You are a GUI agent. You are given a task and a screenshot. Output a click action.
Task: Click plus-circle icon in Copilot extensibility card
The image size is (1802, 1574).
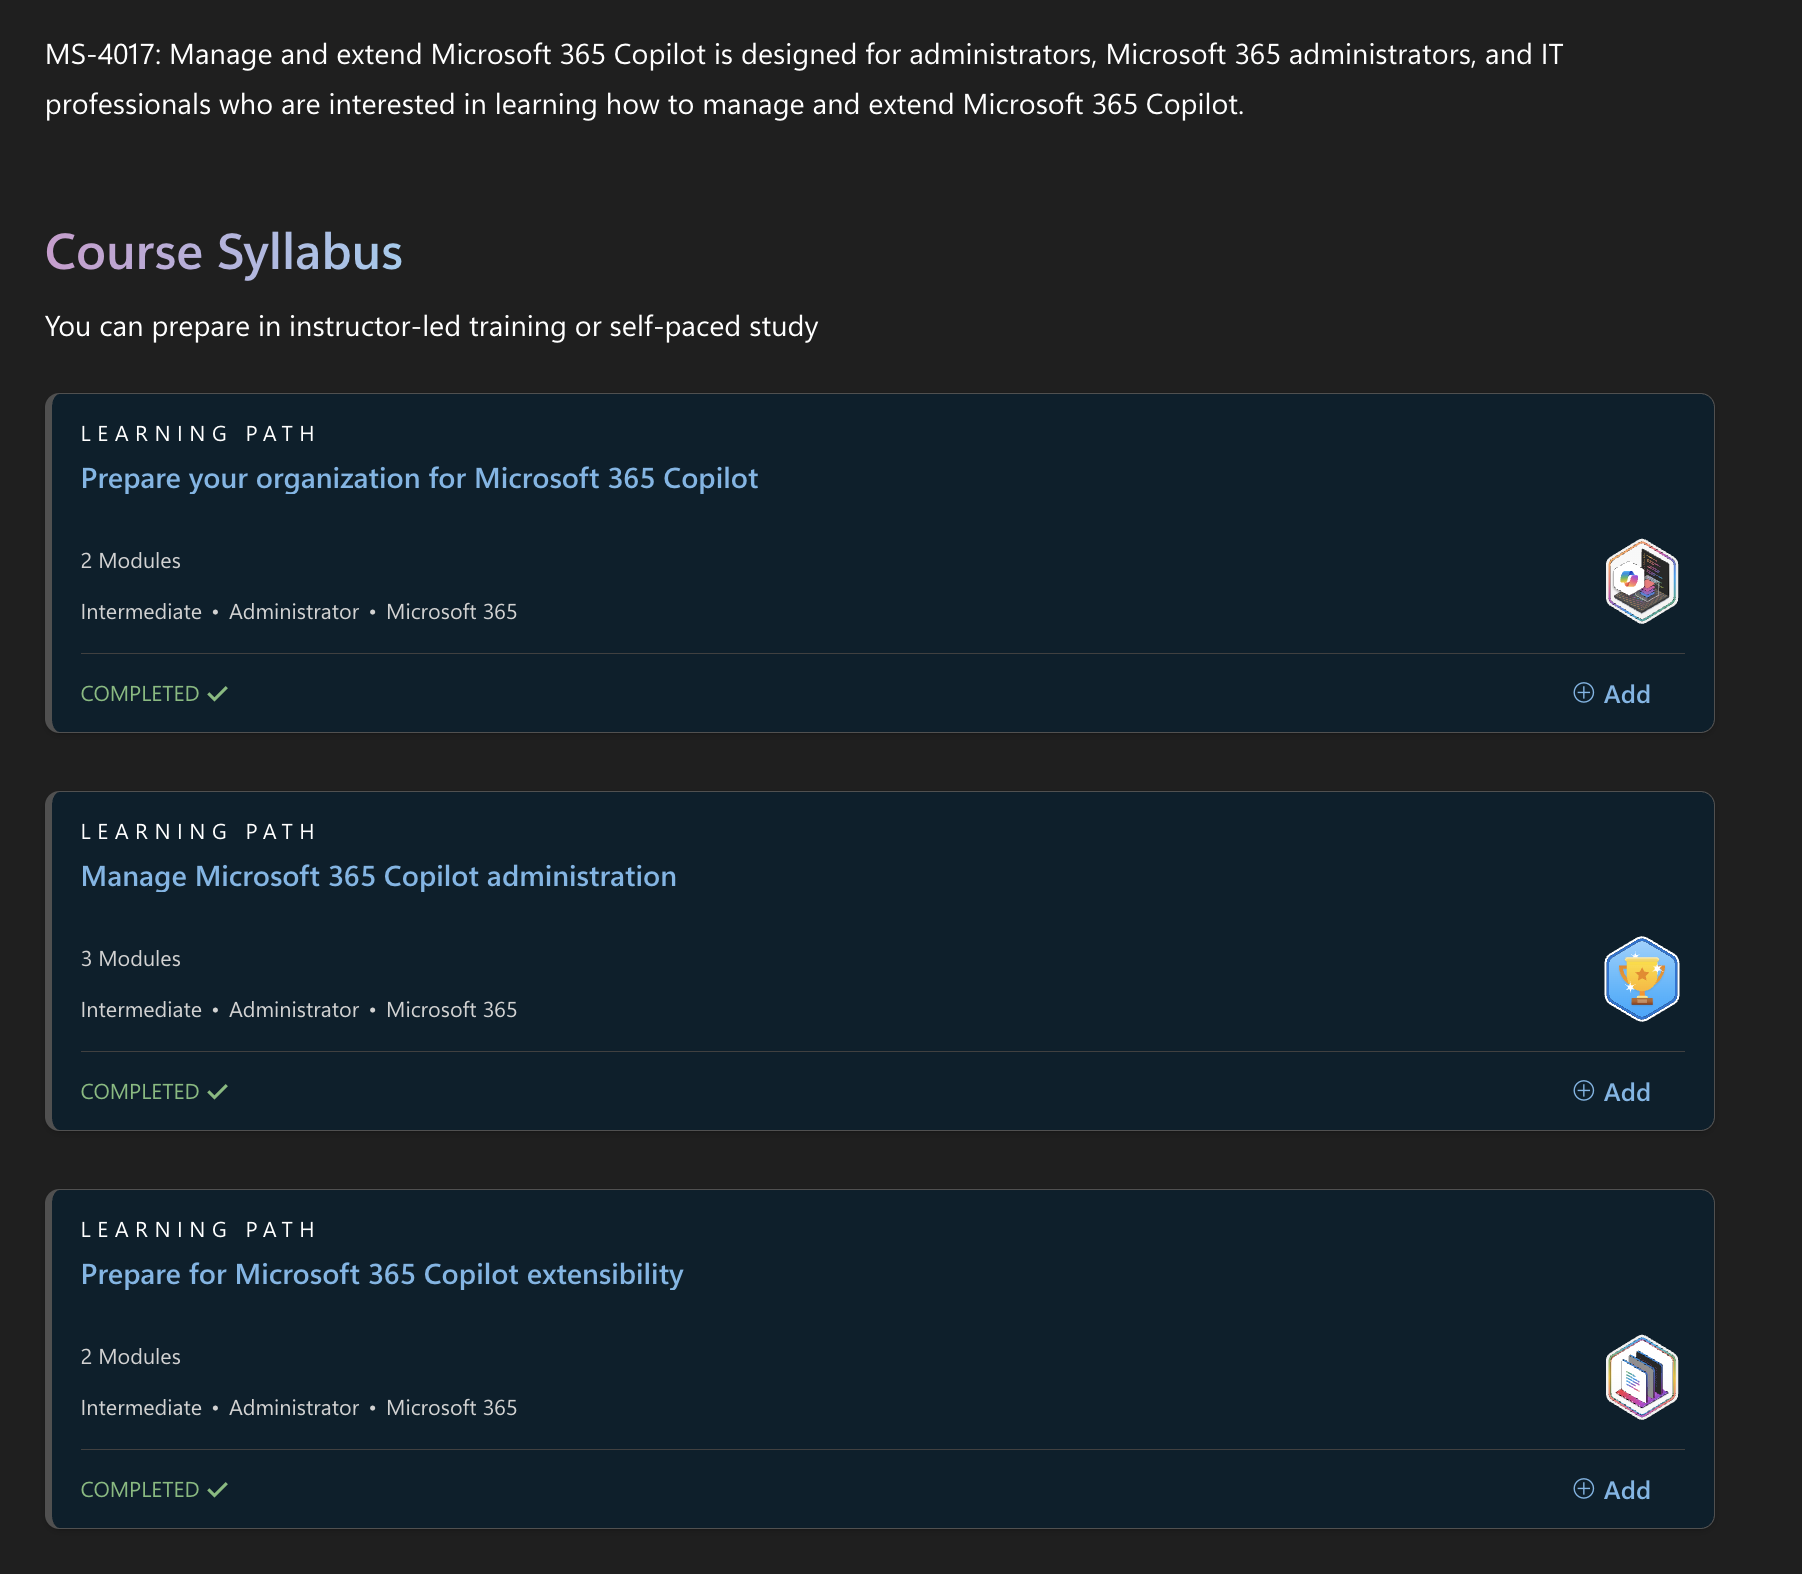click(x=1583, y=1489)
